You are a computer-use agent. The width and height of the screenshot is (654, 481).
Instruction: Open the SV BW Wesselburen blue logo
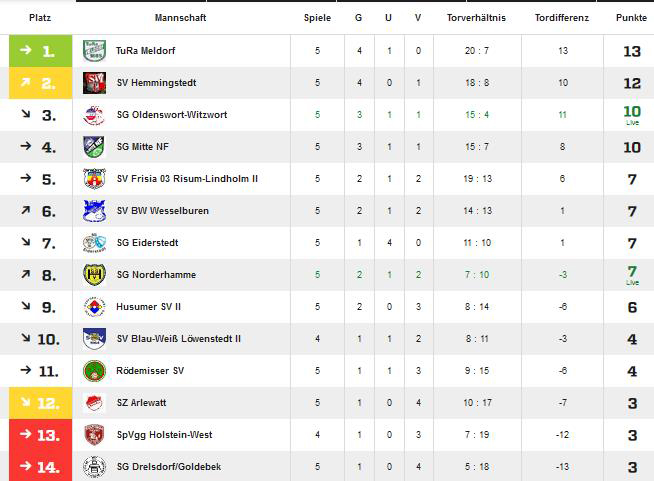pos(94,211)
